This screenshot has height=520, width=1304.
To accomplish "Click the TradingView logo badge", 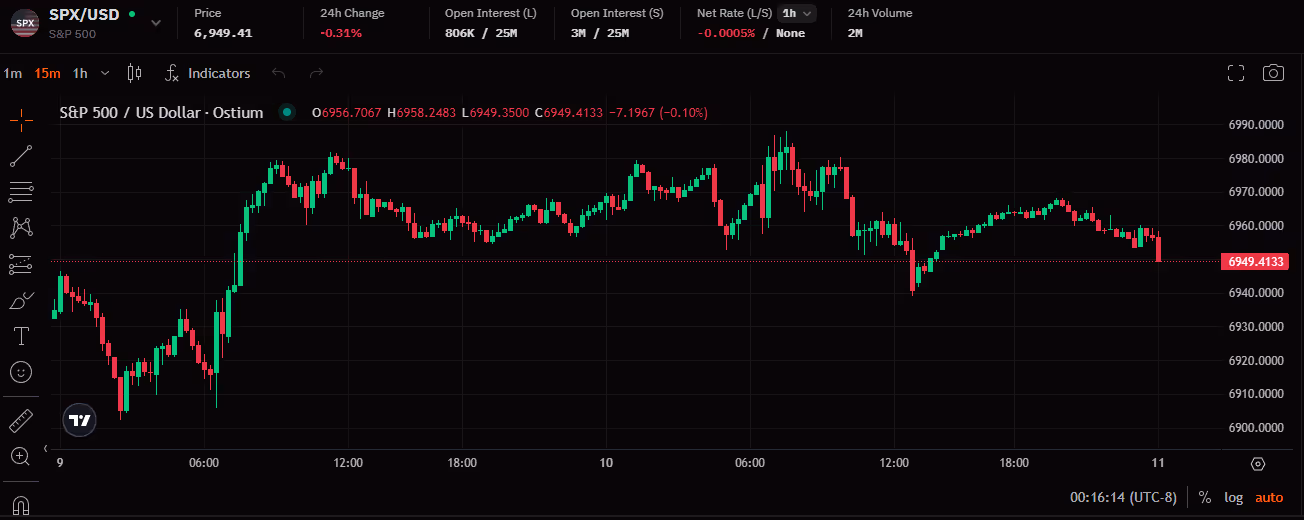I will [x=79, y=420].
